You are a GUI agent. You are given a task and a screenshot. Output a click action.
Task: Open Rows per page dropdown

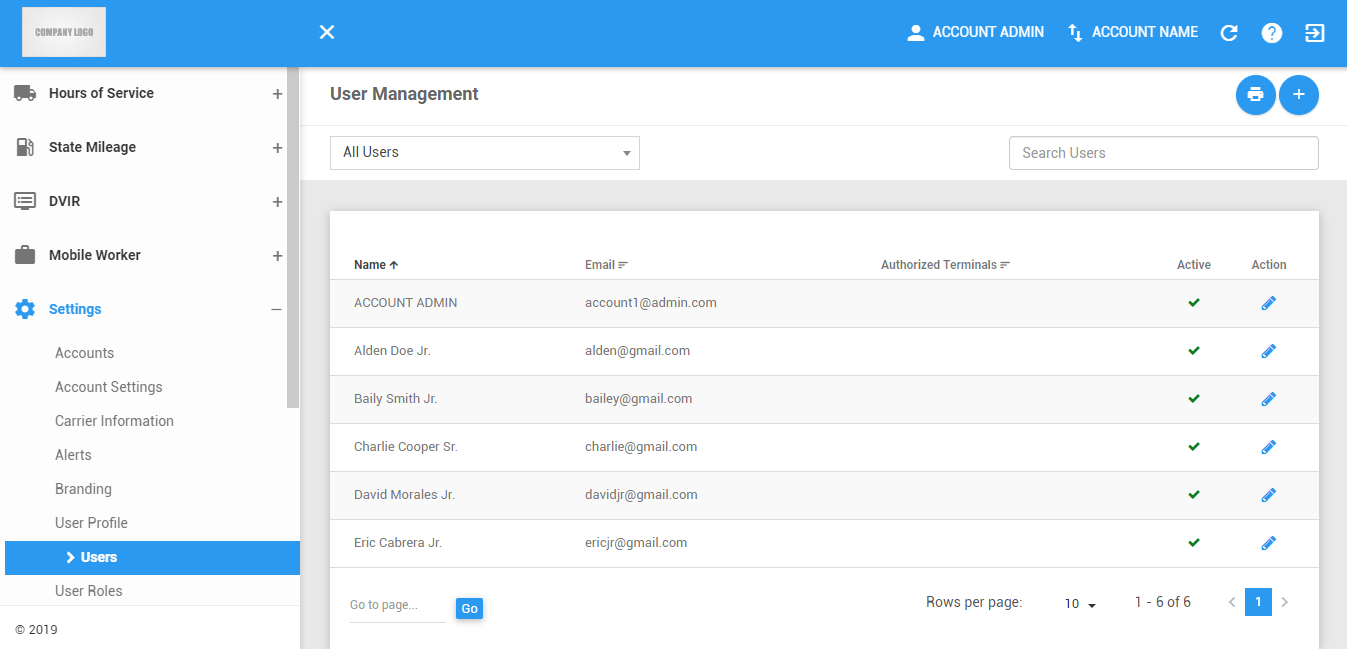(1080, 604)
